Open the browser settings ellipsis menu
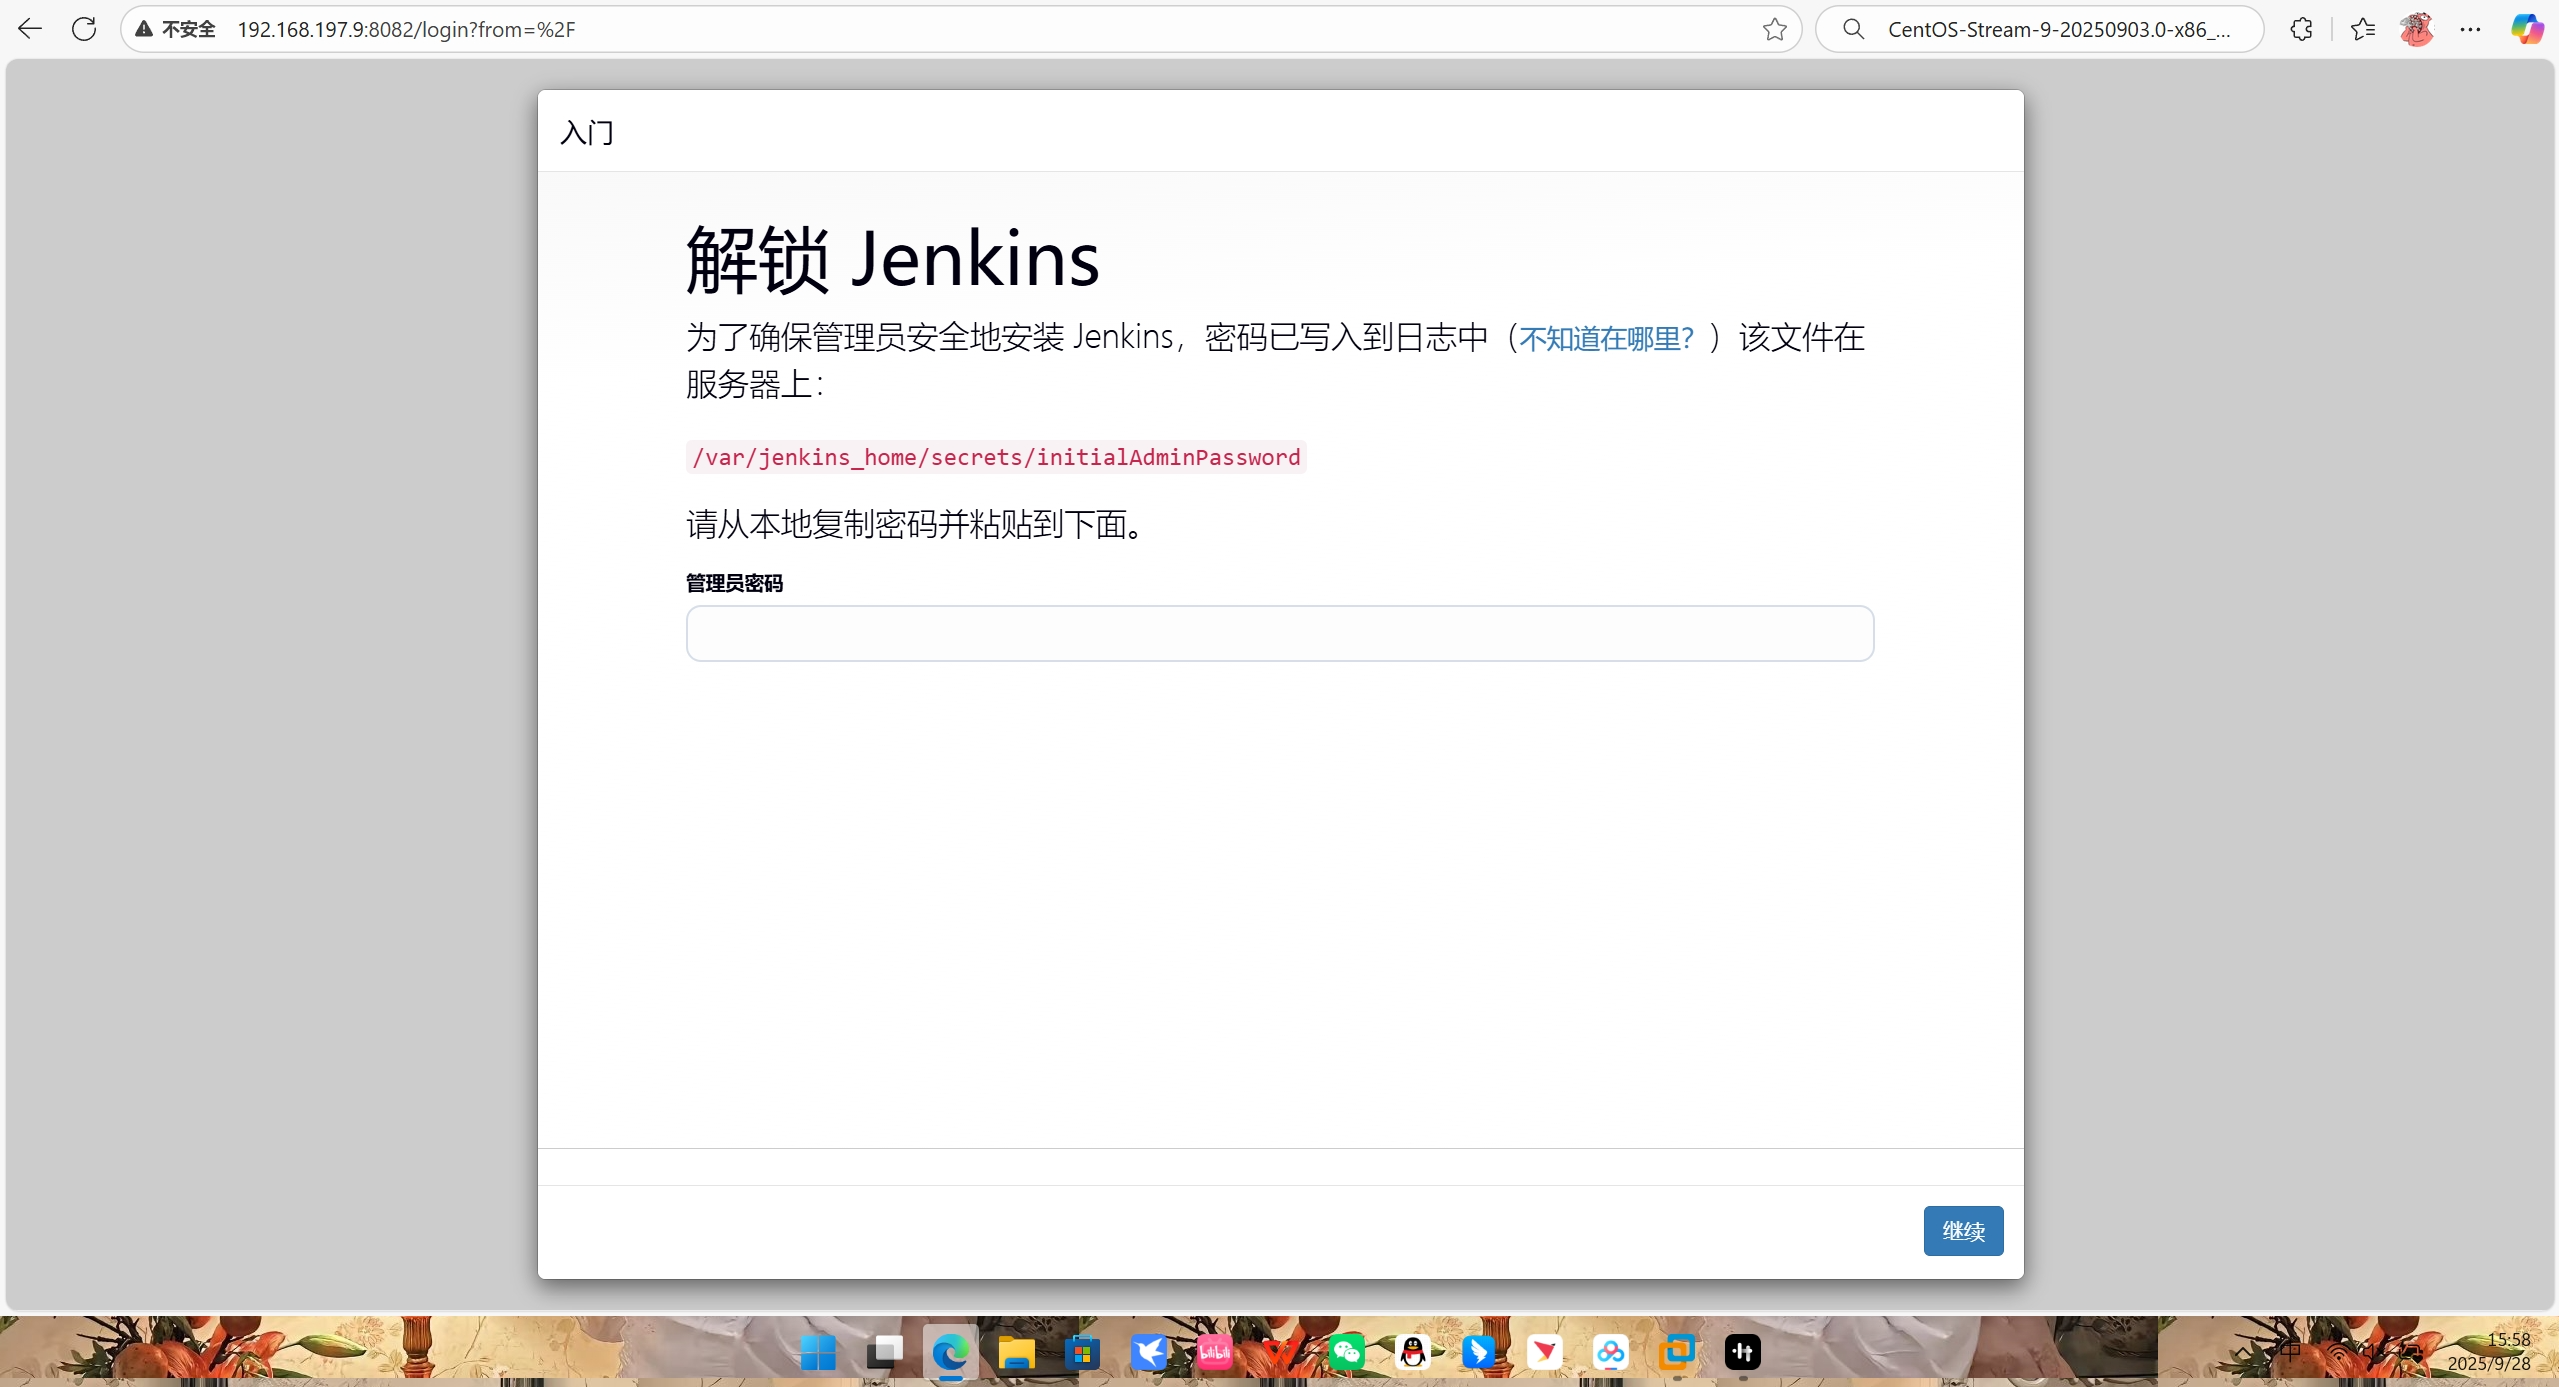2559x1387 pixels. pyautogui.click(x=2470, y=29)
